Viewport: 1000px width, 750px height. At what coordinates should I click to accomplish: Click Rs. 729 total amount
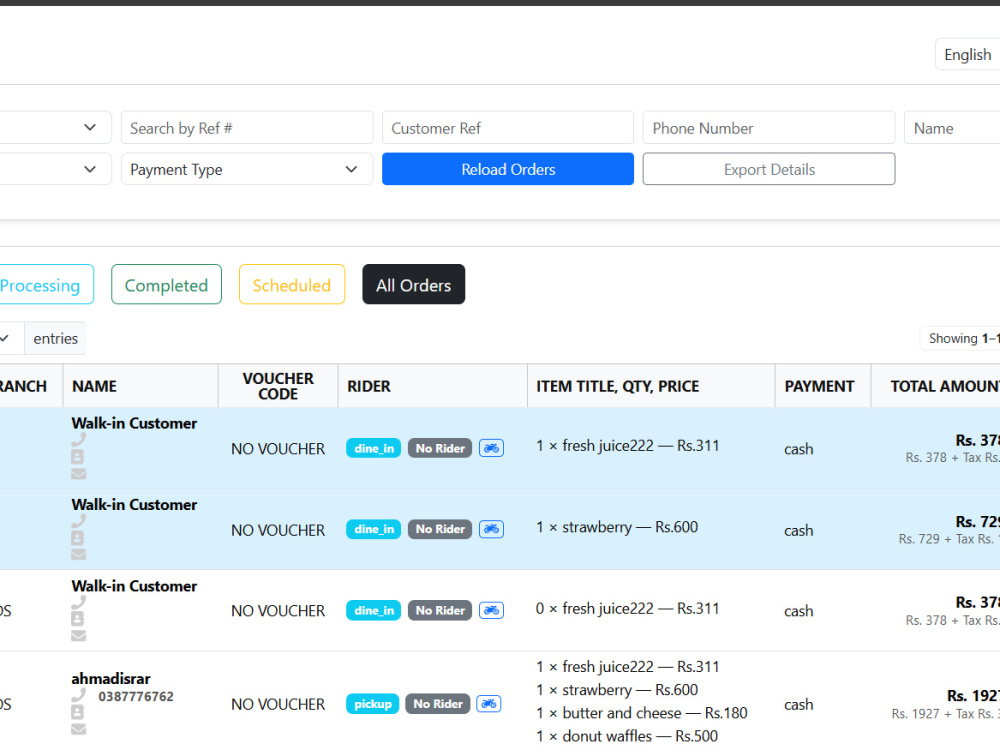click(977, 522)
